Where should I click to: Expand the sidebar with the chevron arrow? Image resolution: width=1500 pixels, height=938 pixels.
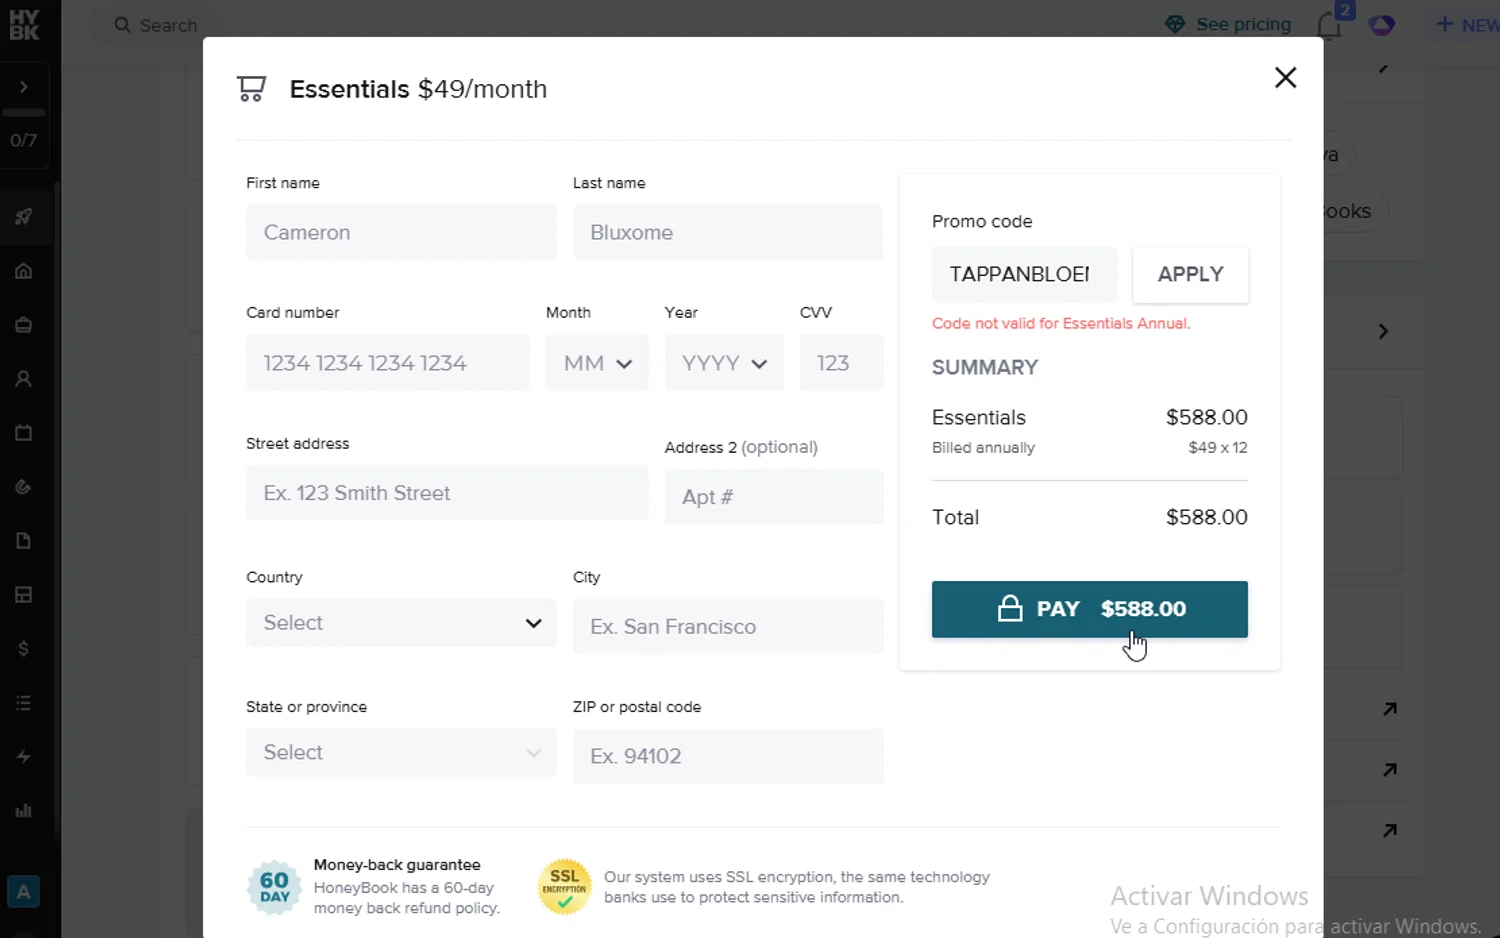click(x=24, y=87)
